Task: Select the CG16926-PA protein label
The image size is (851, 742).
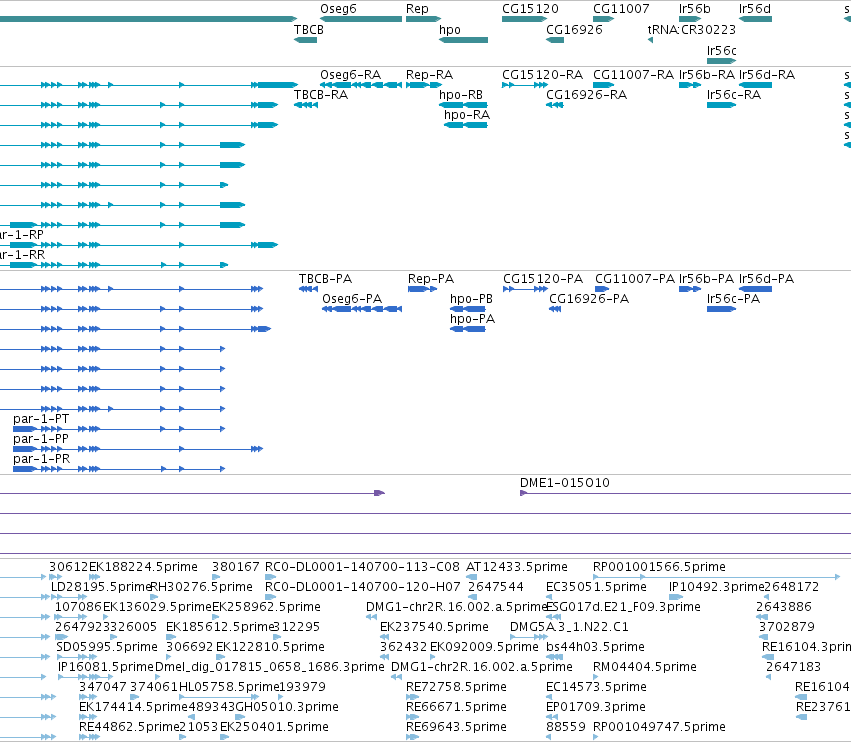Action: pyautogui.click(x=589, y=299)
